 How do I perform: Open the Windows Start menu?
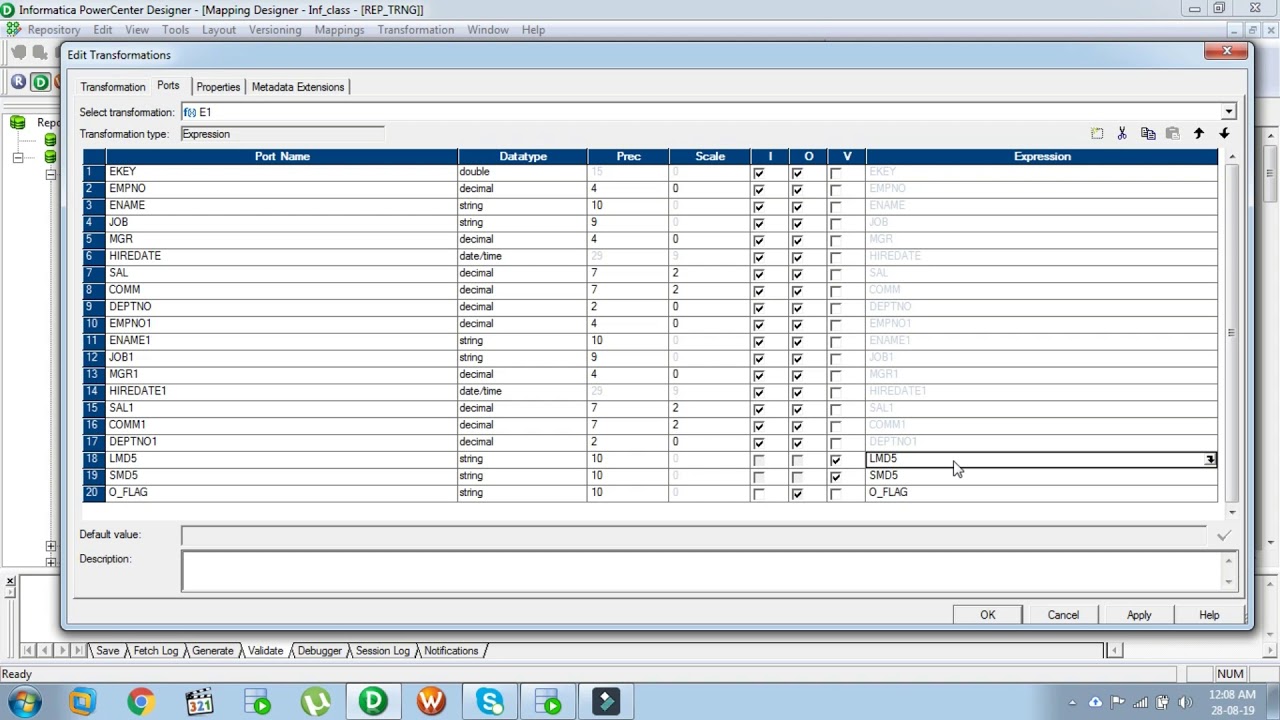click(24, 702)
